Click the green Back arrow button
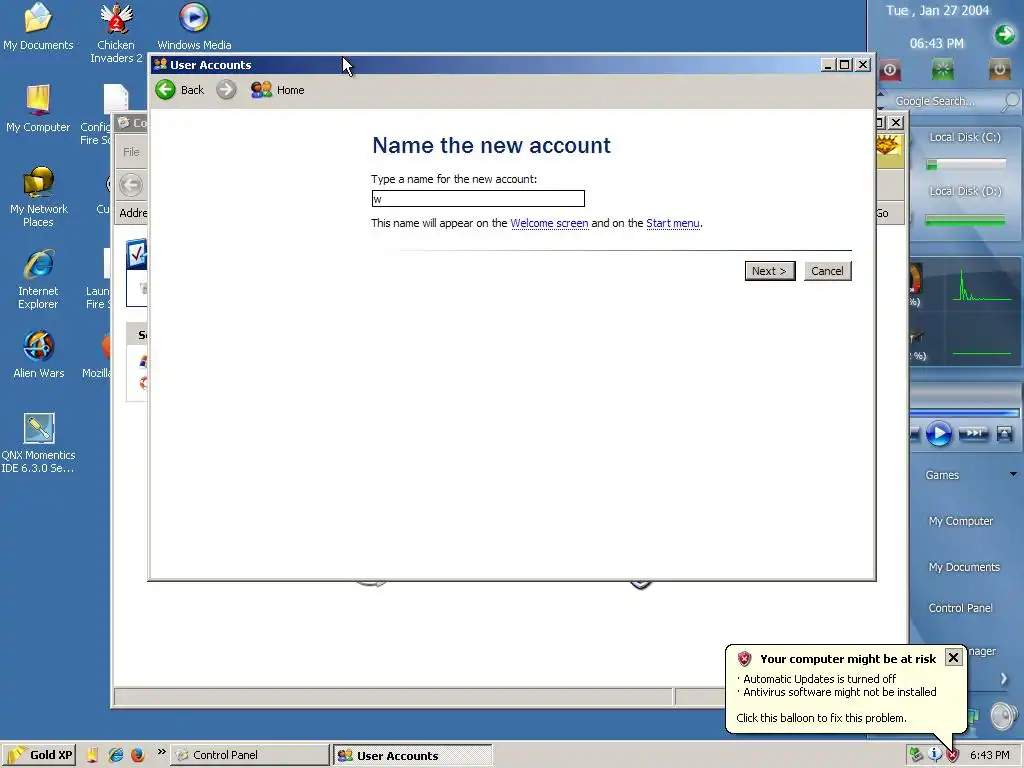1024x768 pixels. click(x=165, y=89)
